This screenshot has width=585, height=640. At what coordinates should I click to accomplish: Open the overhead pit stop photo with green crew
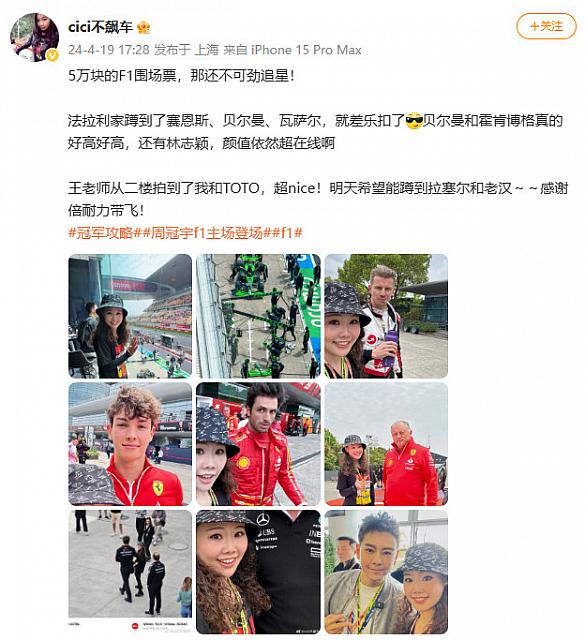pos(258,316)
